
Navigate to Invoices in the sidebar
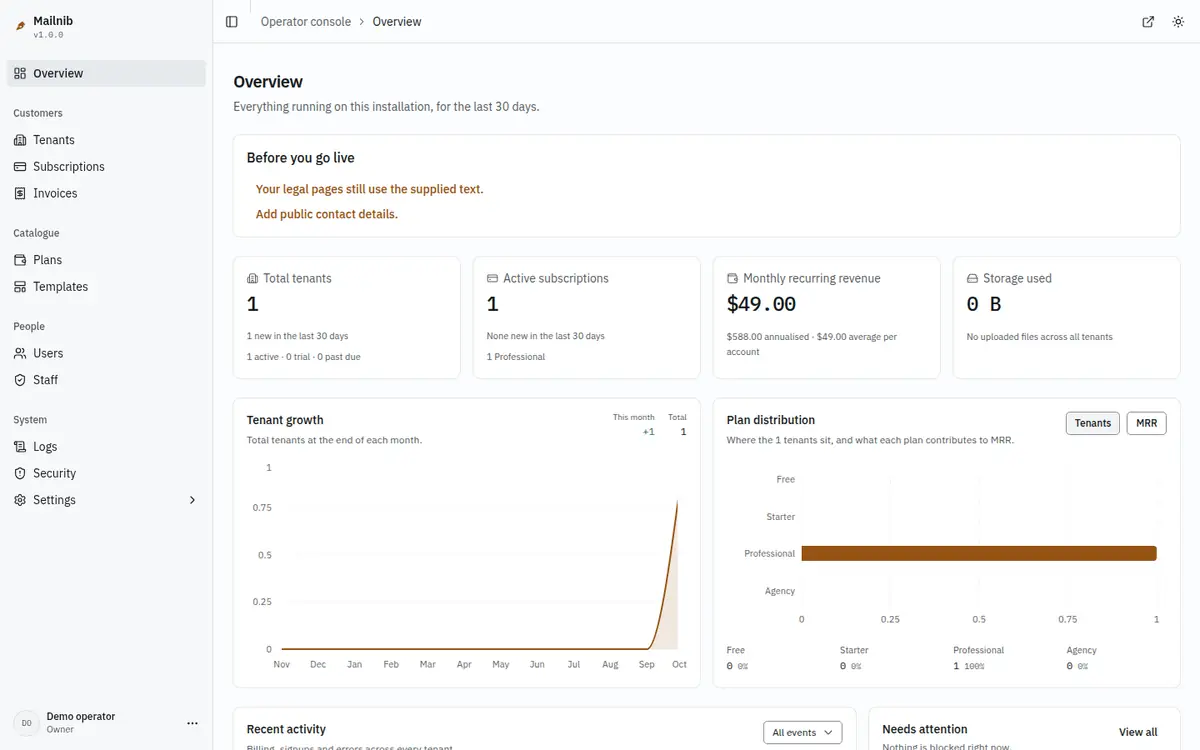[106, 193]
